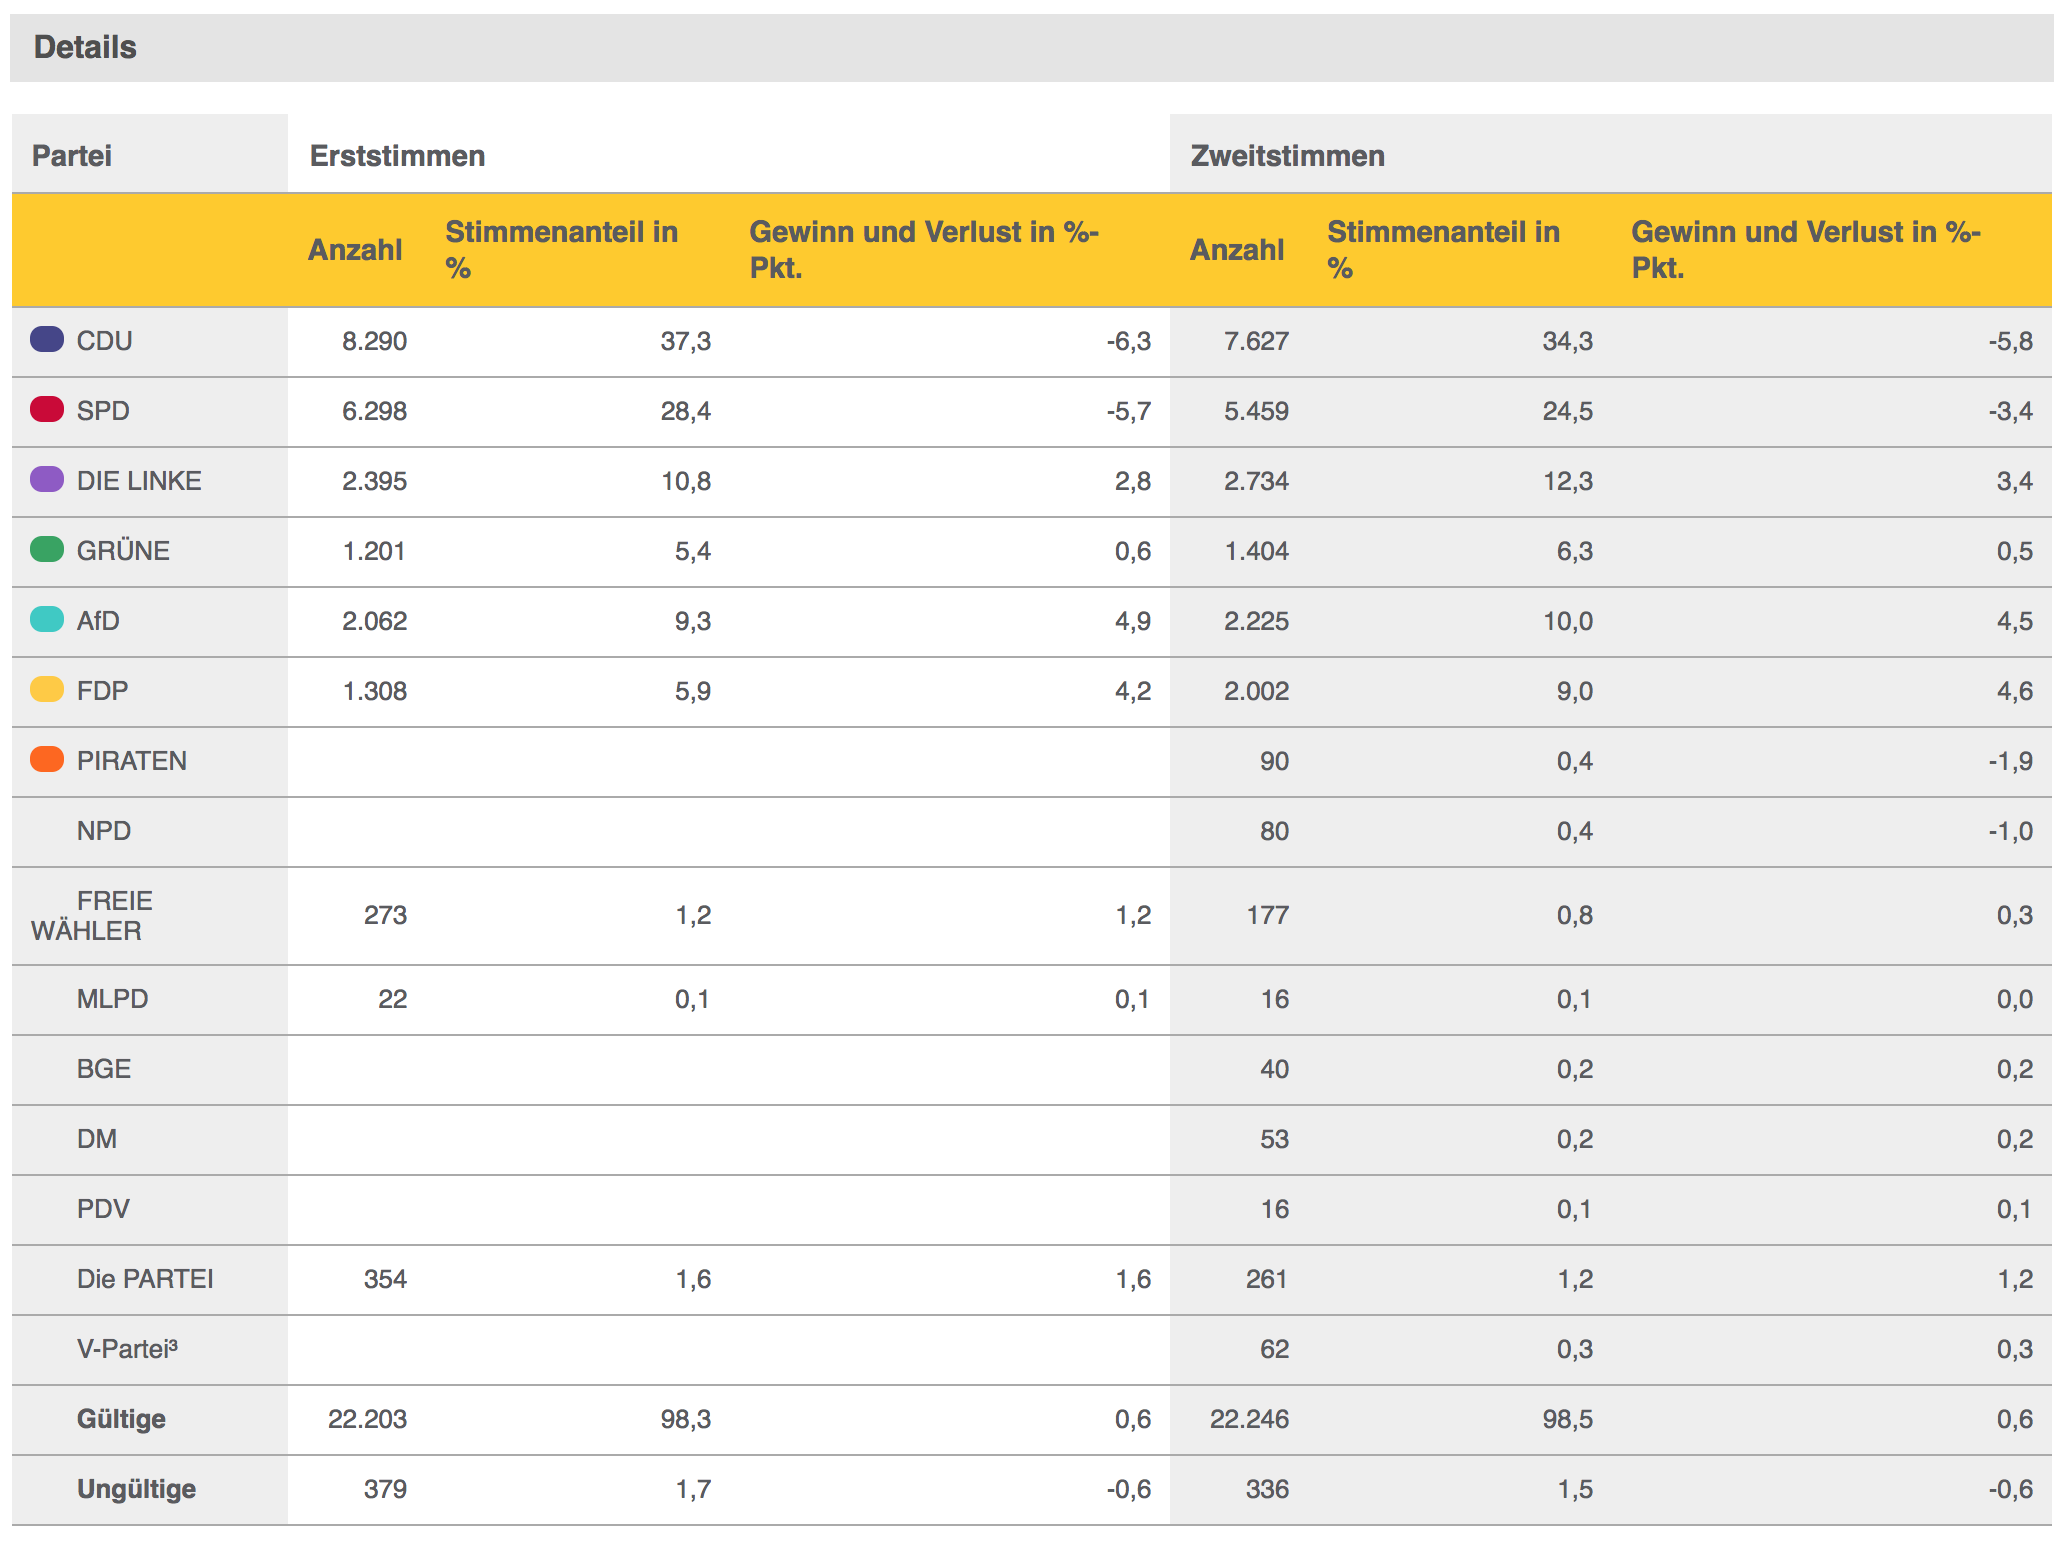Select the AfD party label
The image size is (2063, 1545).
[x=98, y=621]
